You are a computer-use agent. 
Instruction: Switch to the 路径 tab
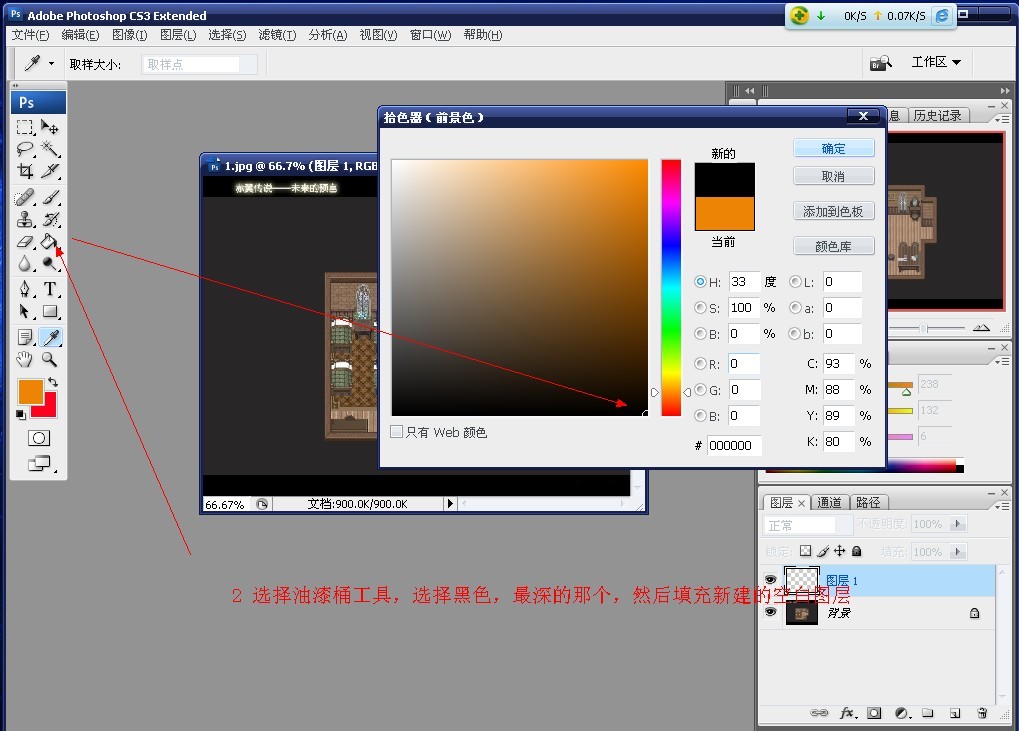[x=868, y=503]
